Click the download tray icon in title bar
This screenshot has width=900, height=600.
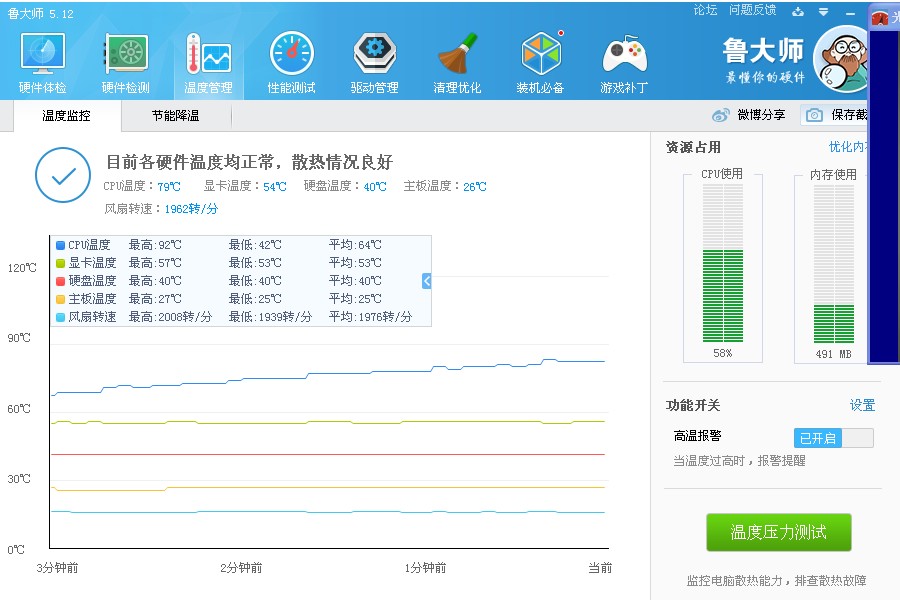coord(797,11)
